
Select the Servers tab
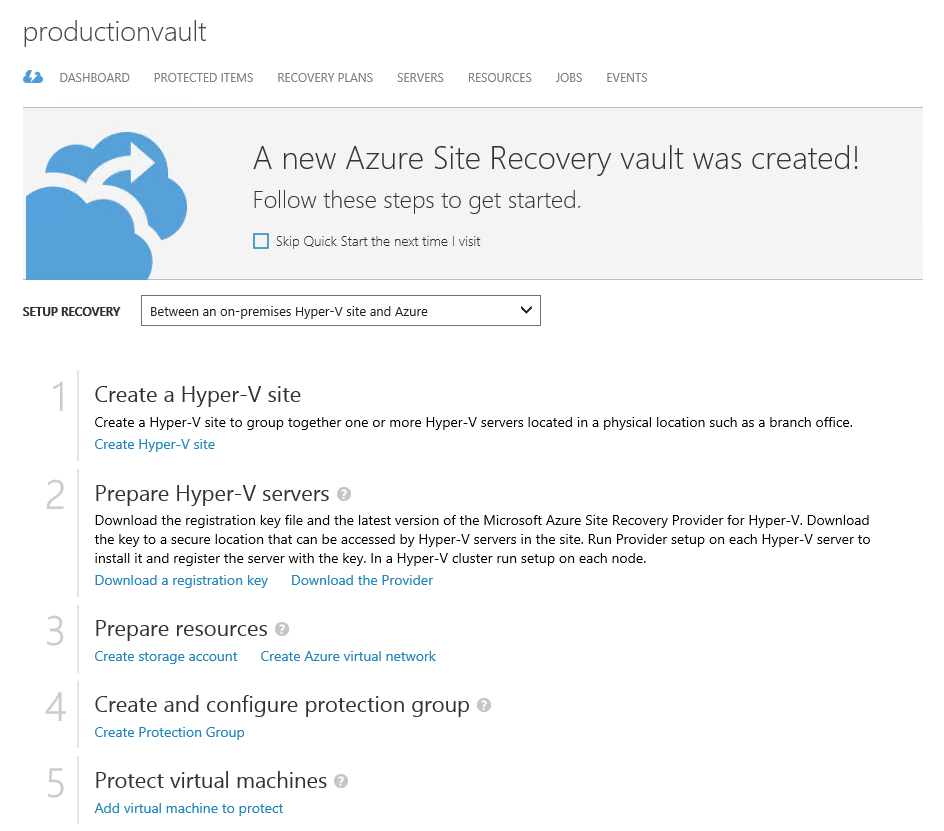point(420,78)
